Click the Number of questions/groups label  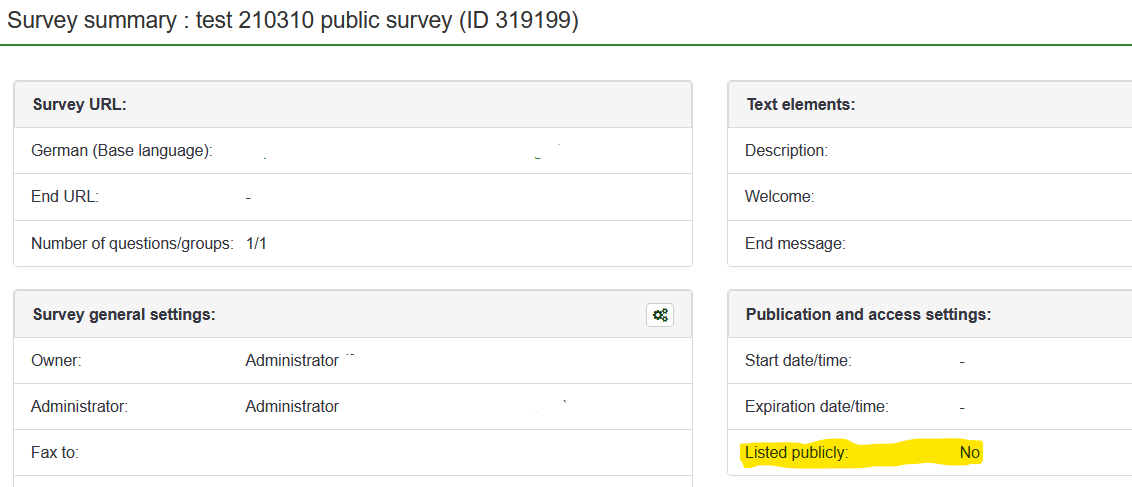click(132, 243)
